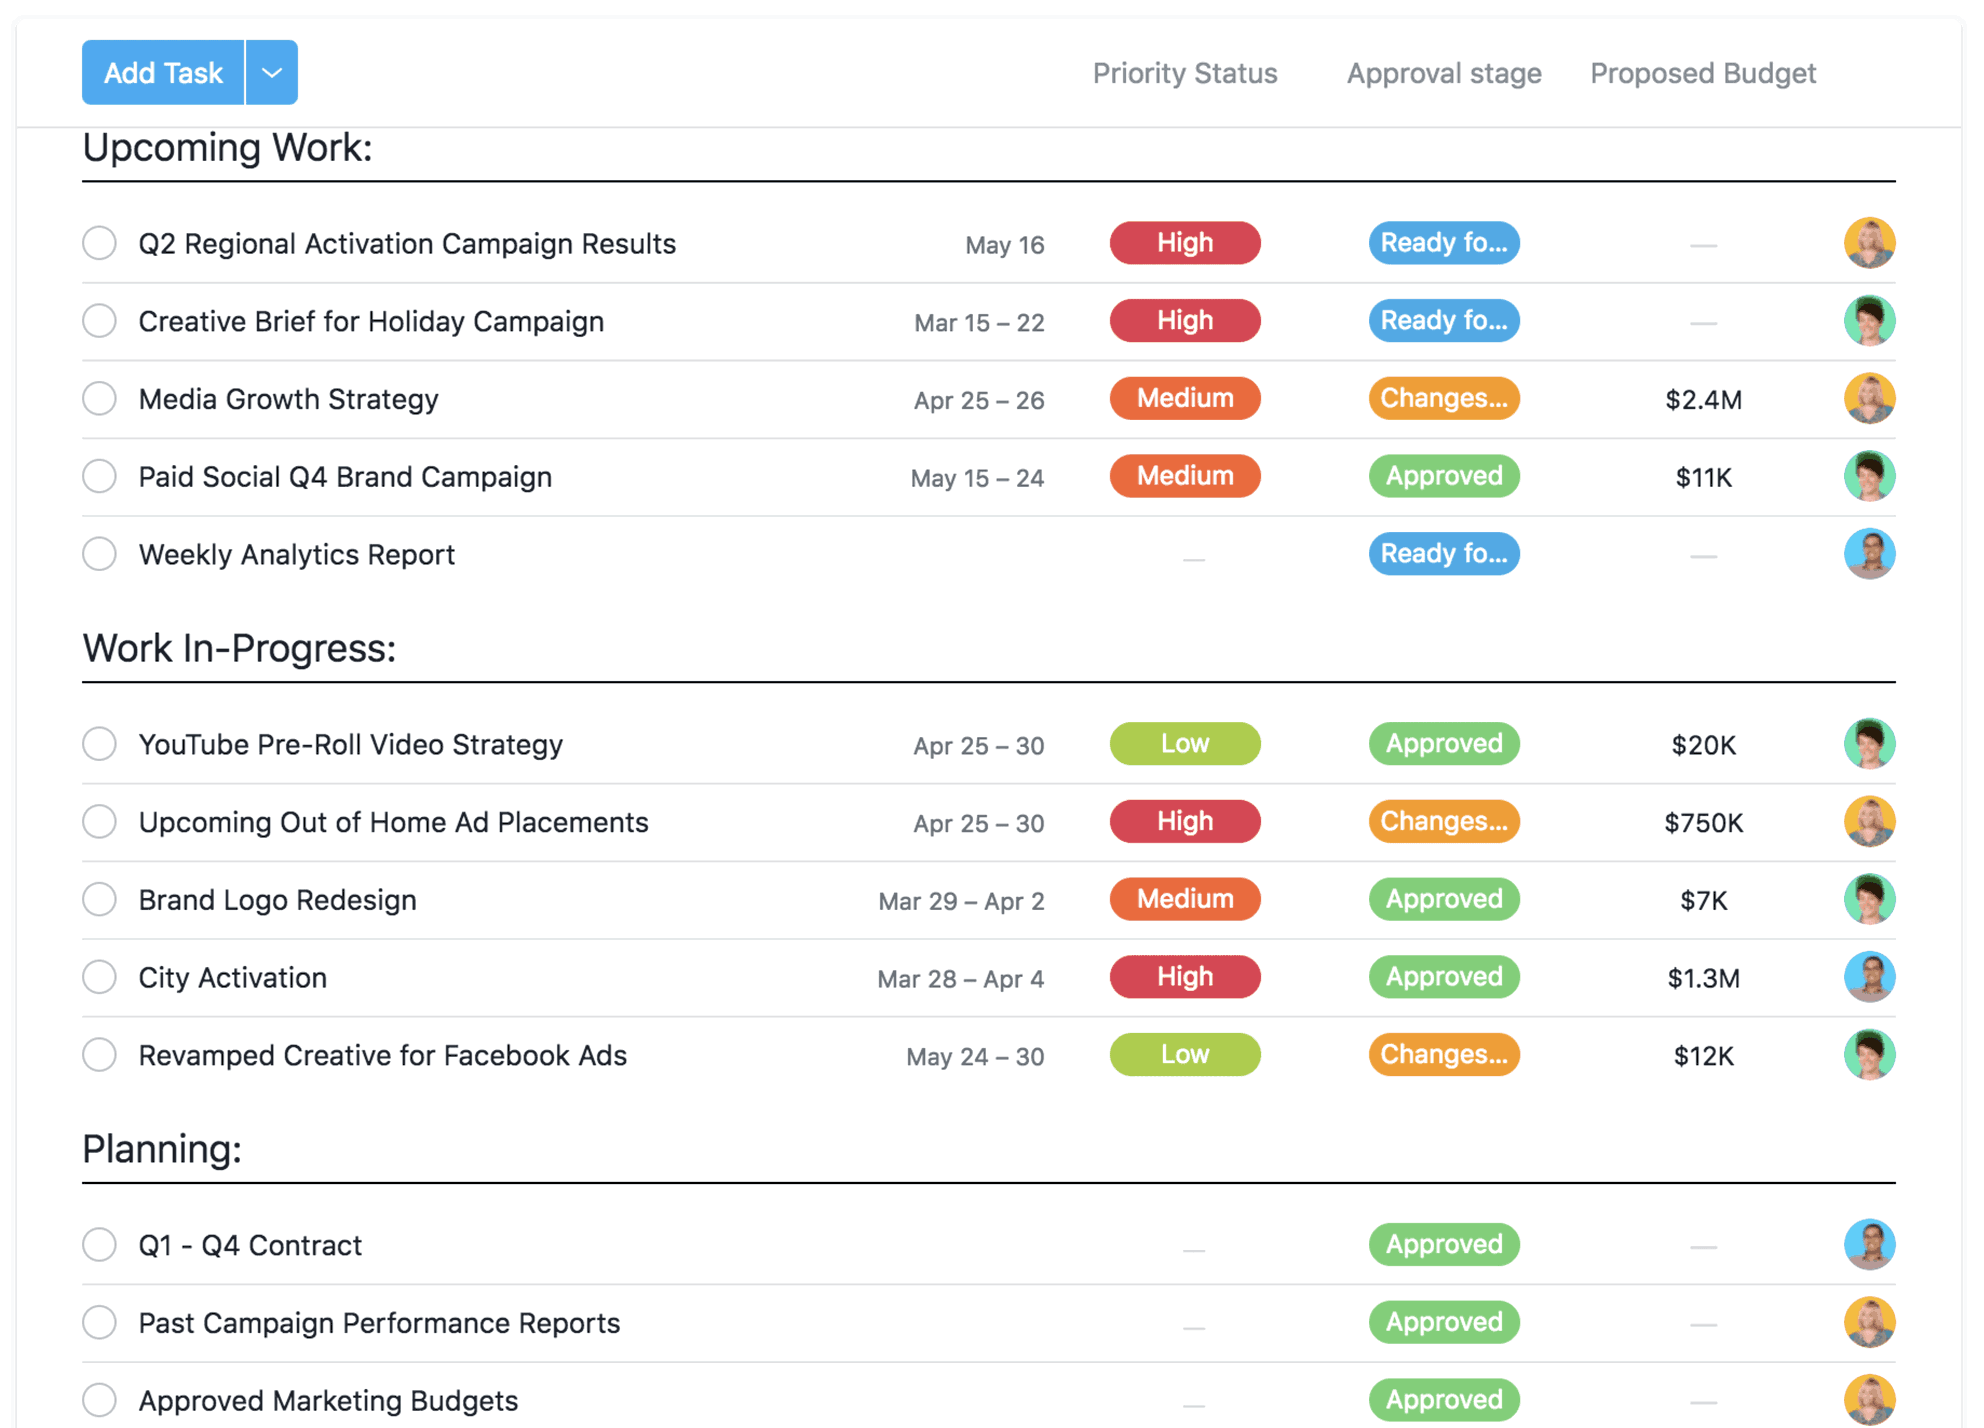This screenshot has height=1428, width=1984.
Task: Click avatar for YouTube Pre-Roll Video Strategy
Action: coord(1869,744)
